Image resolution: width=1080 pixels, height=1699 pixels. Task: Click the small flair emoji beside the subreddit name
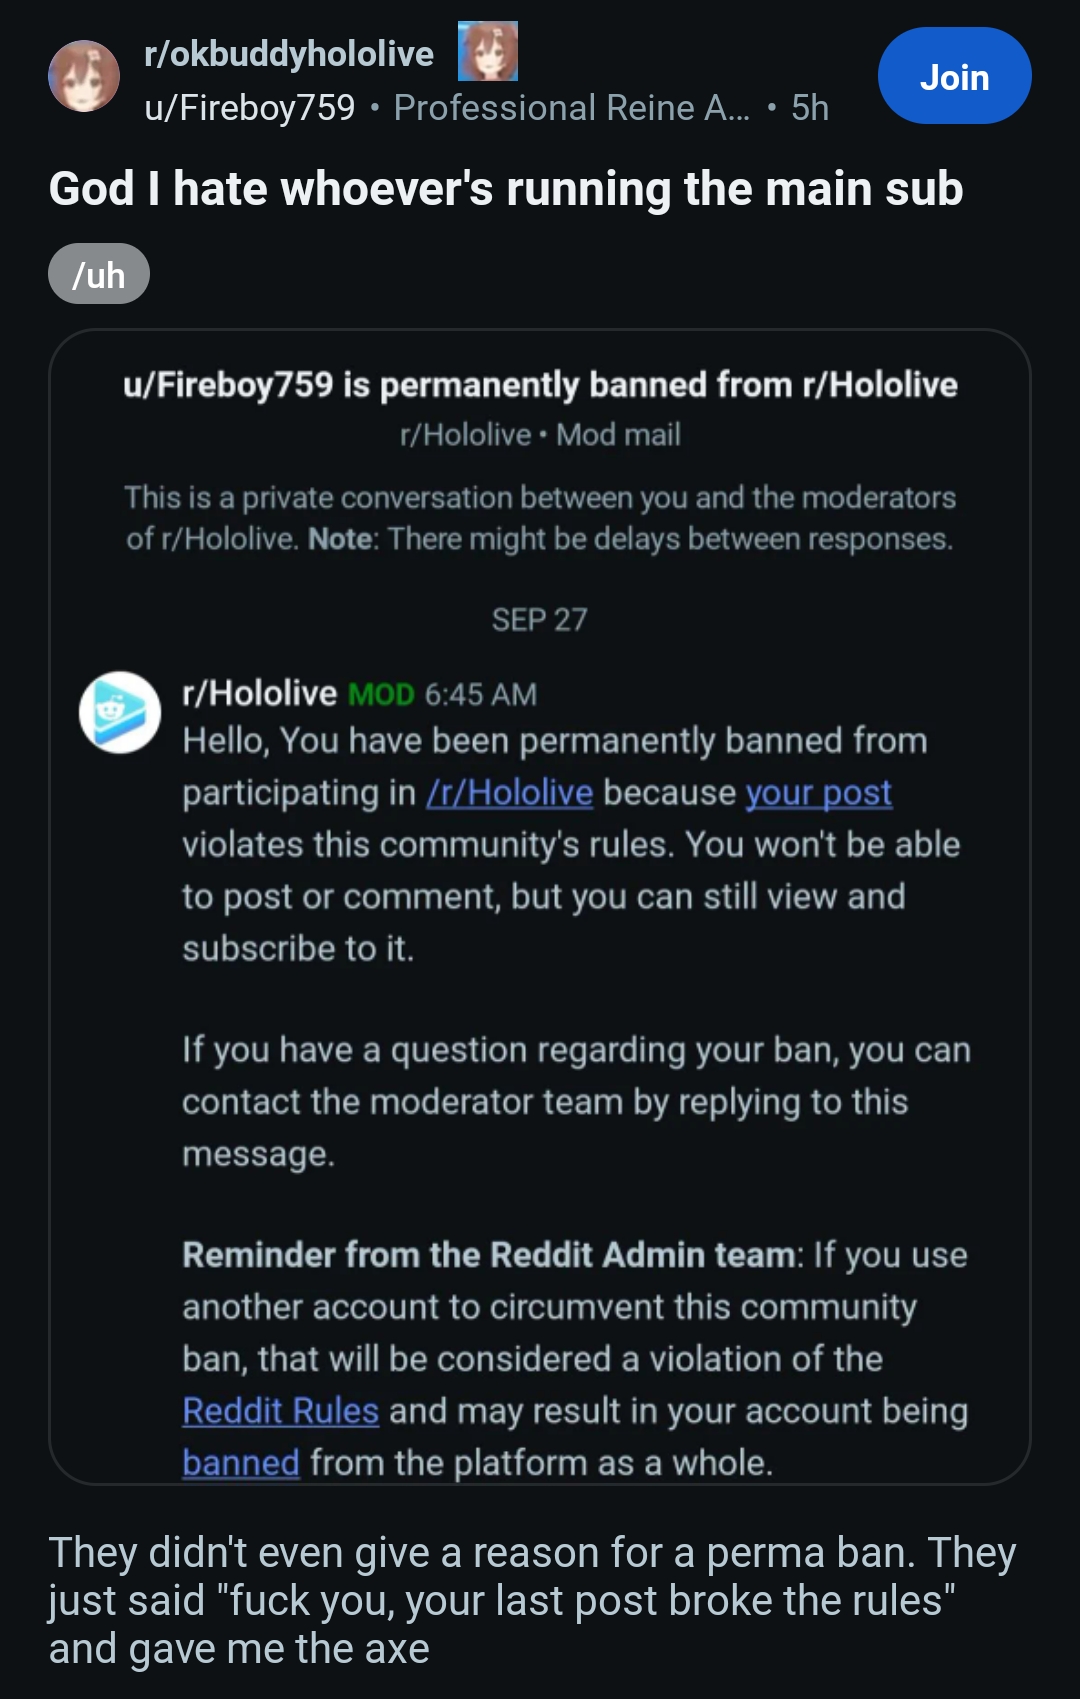488,51
